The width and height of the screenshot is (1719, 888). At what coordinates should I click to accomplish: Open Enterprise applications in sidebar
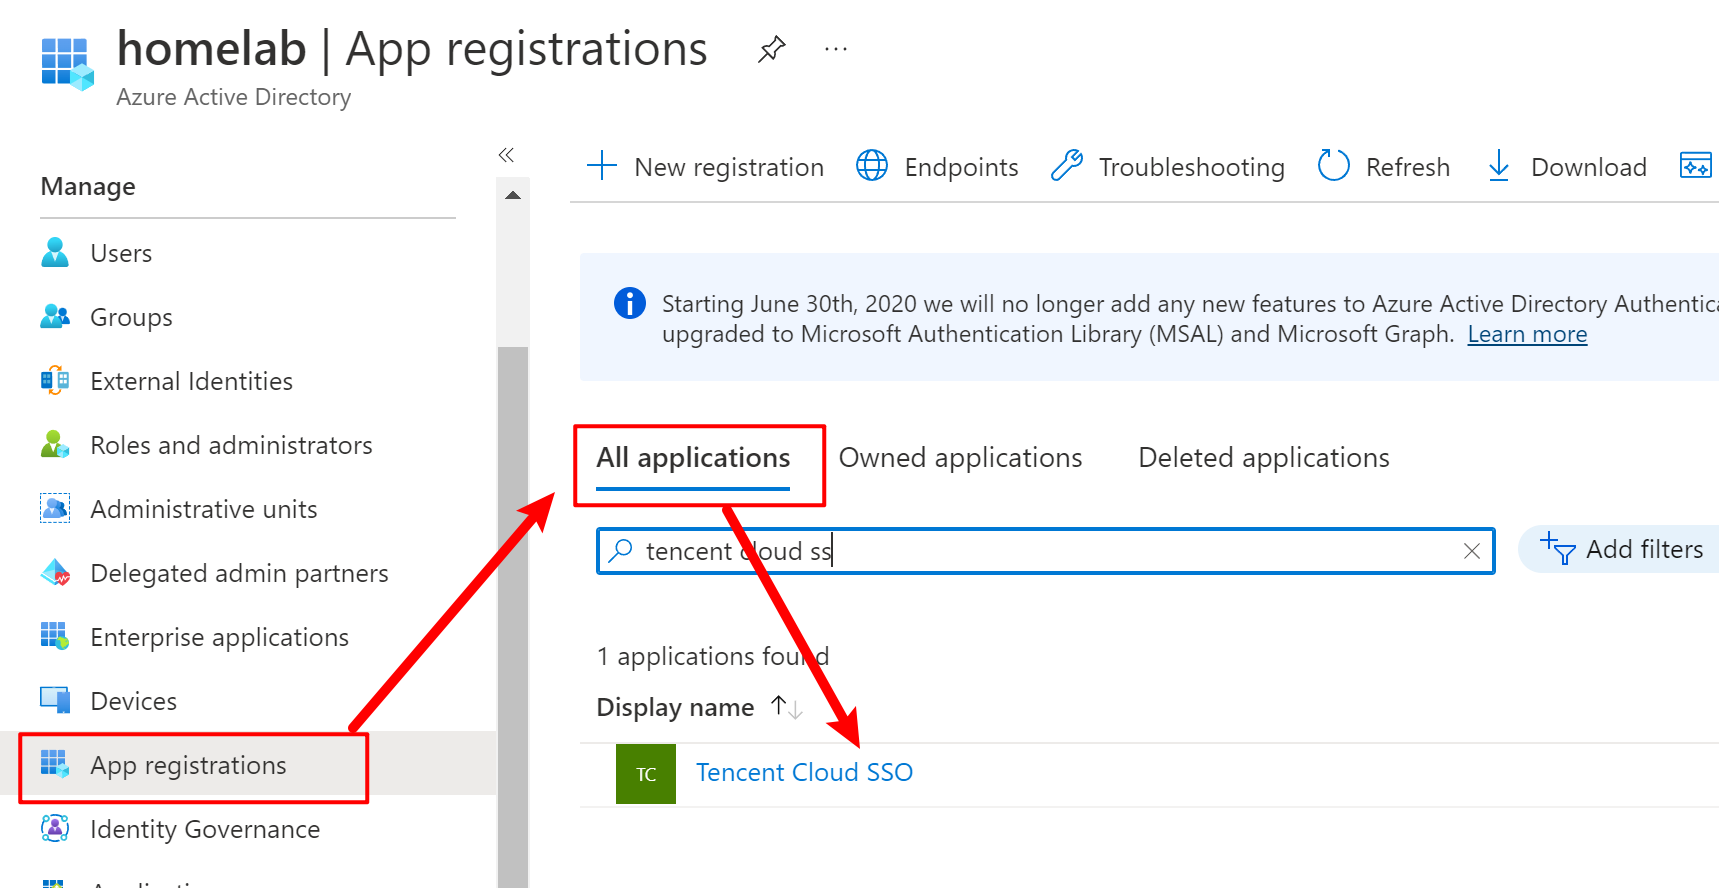[219, 638]
